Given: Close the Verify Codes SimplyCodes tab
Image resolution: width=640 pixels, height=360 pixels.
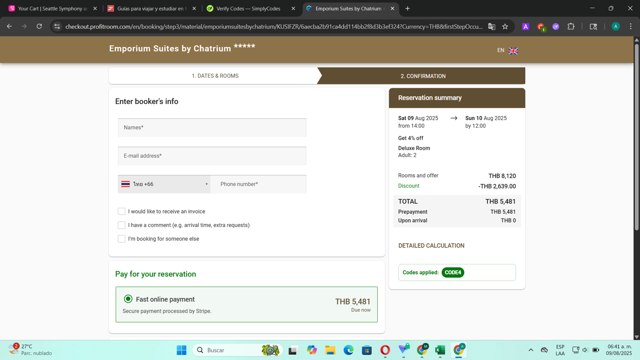Looking at the screenshot, I should pyautogui.click(x=293, y=8).
